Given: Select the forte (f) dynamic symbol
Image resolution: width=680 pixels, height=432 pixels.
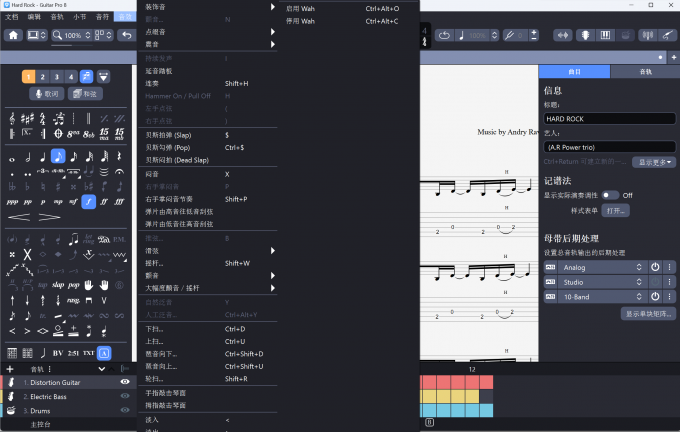Looking at the screenshot, I should tap(88, 201).
